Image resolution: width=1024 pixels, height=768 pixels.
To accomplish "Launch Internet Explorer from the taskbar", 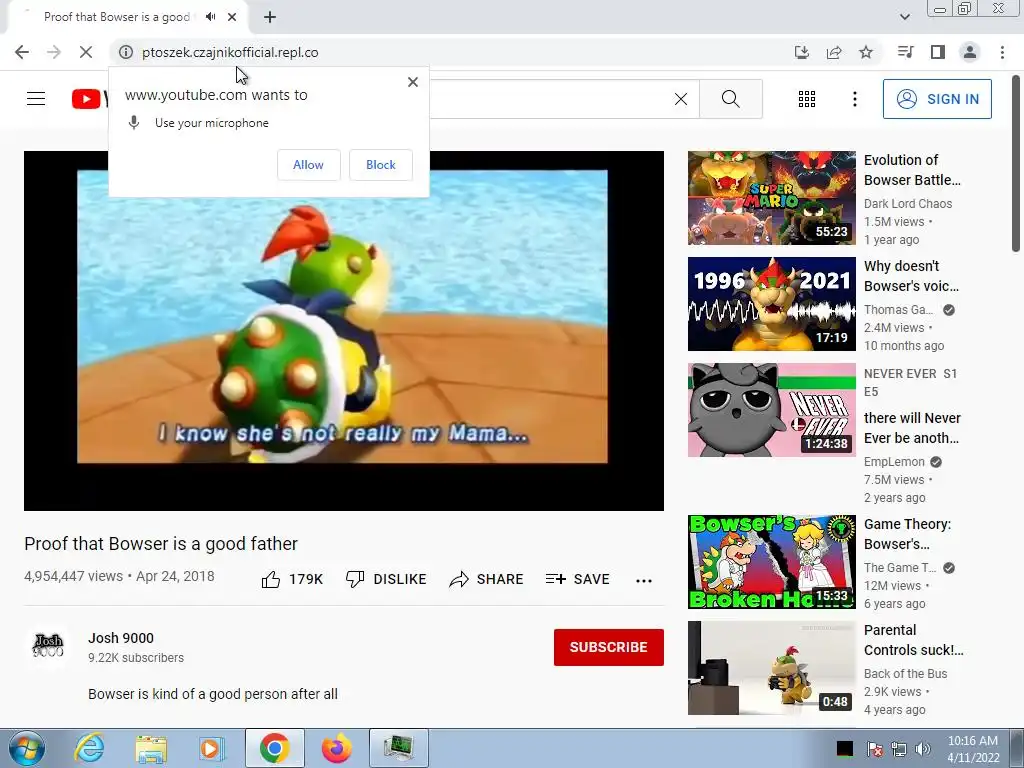I will coord(89,748).
